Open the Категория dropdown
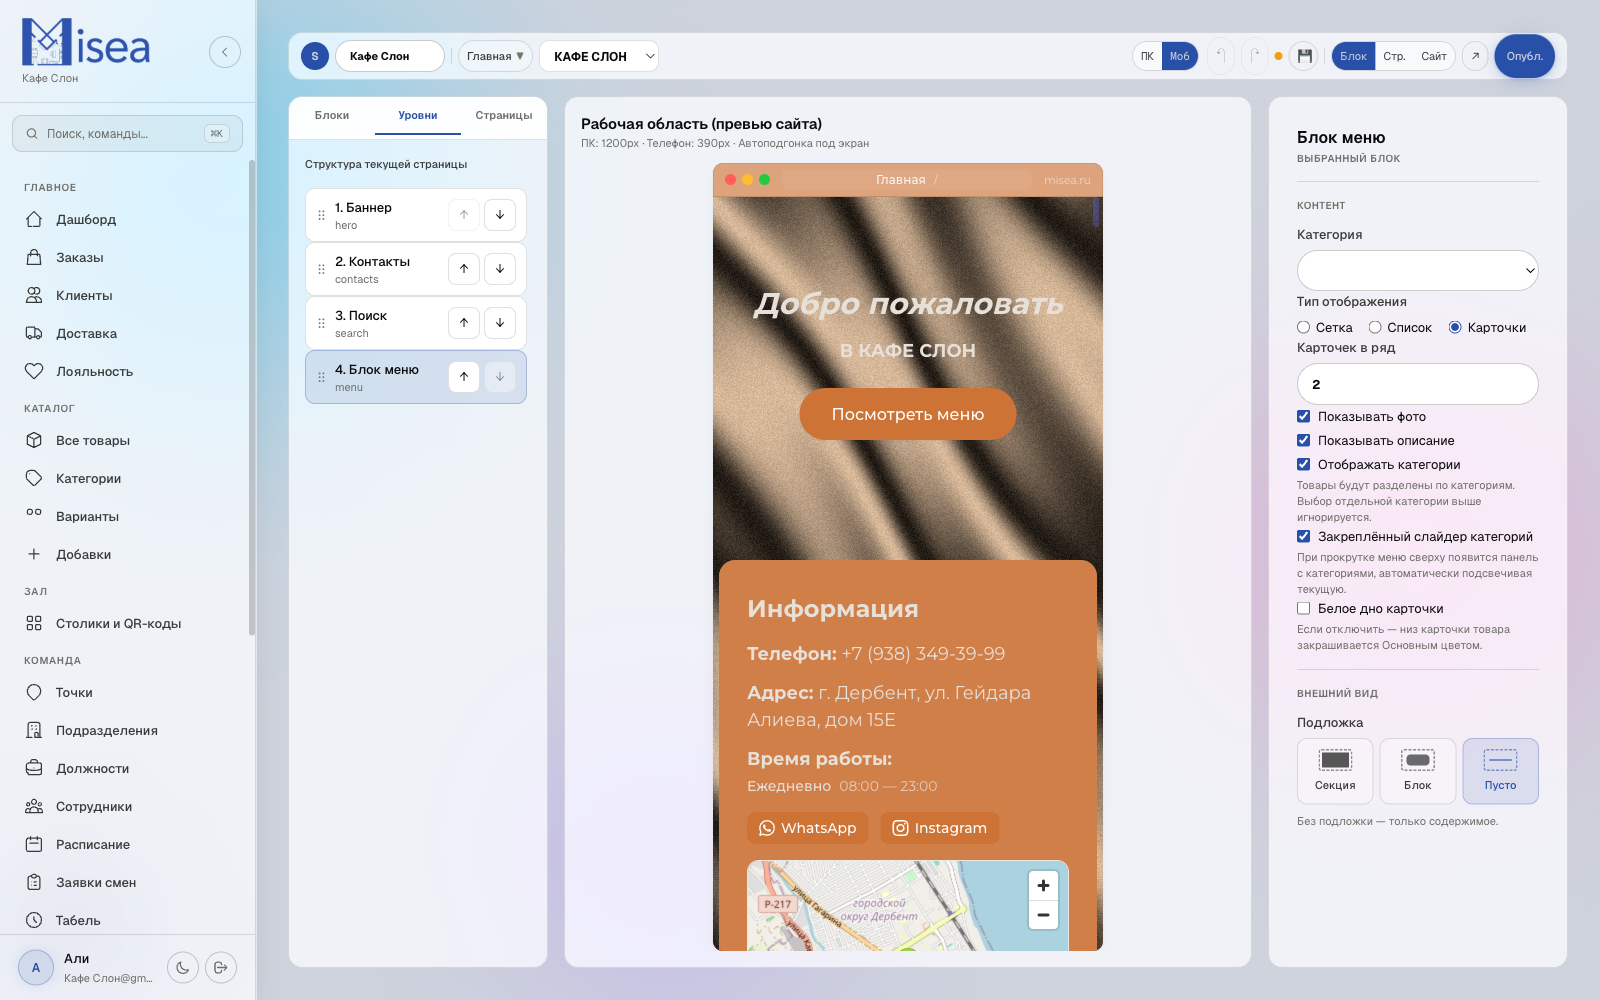 pyautogui.click(x=1417, y=270)
